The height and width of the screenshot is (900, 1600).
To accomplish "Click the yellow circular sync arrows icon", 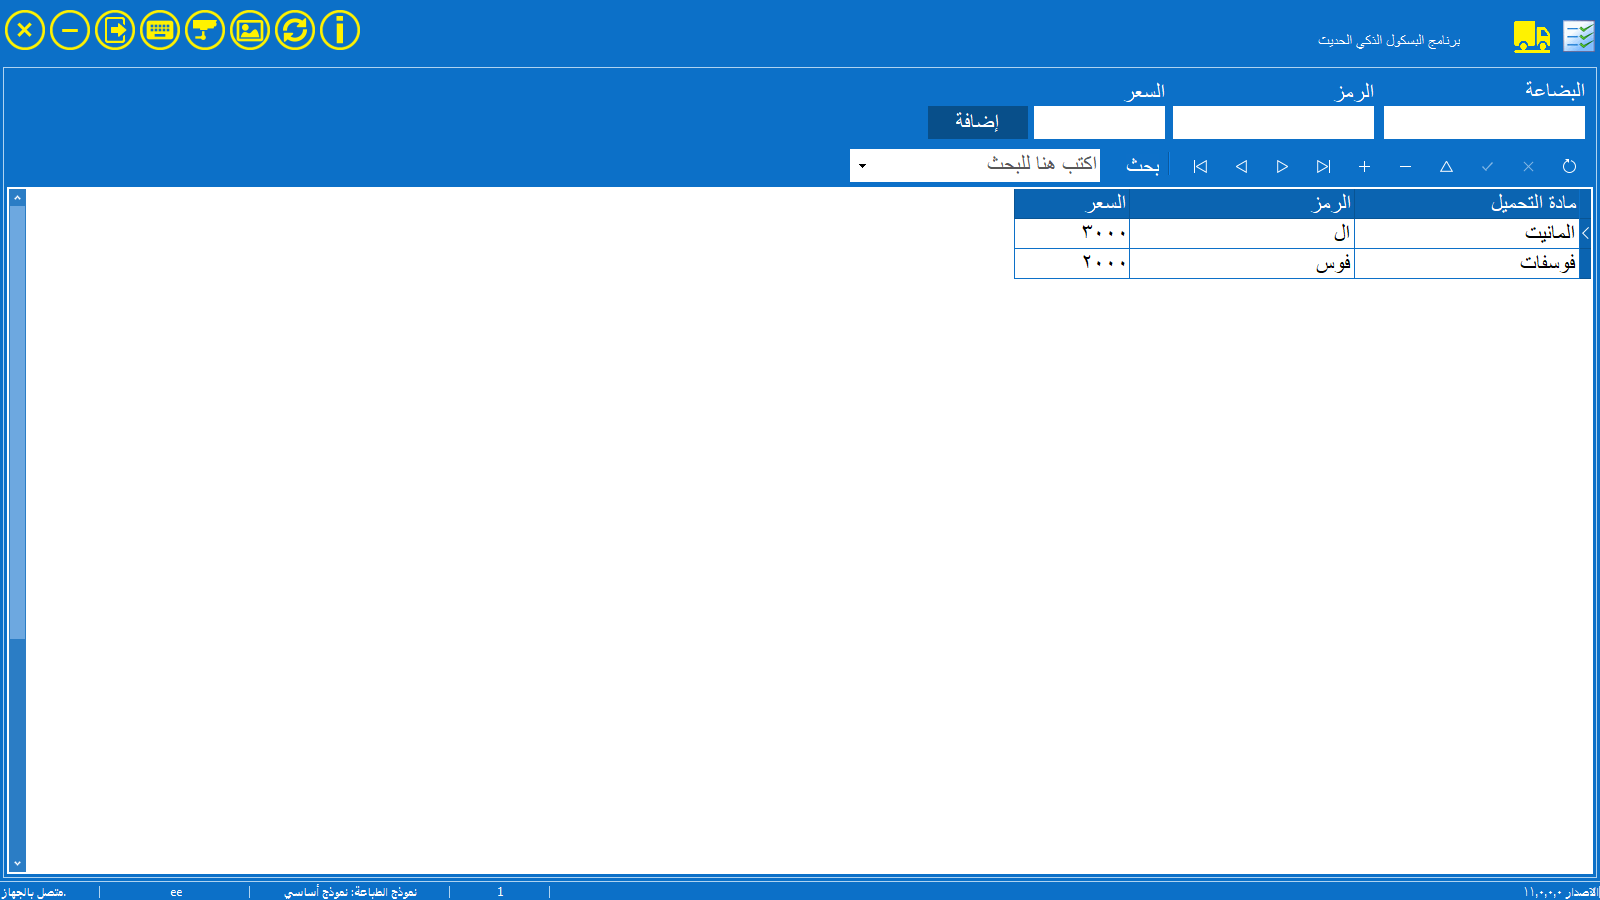I will pyautogui.click(x=295, y=30).
